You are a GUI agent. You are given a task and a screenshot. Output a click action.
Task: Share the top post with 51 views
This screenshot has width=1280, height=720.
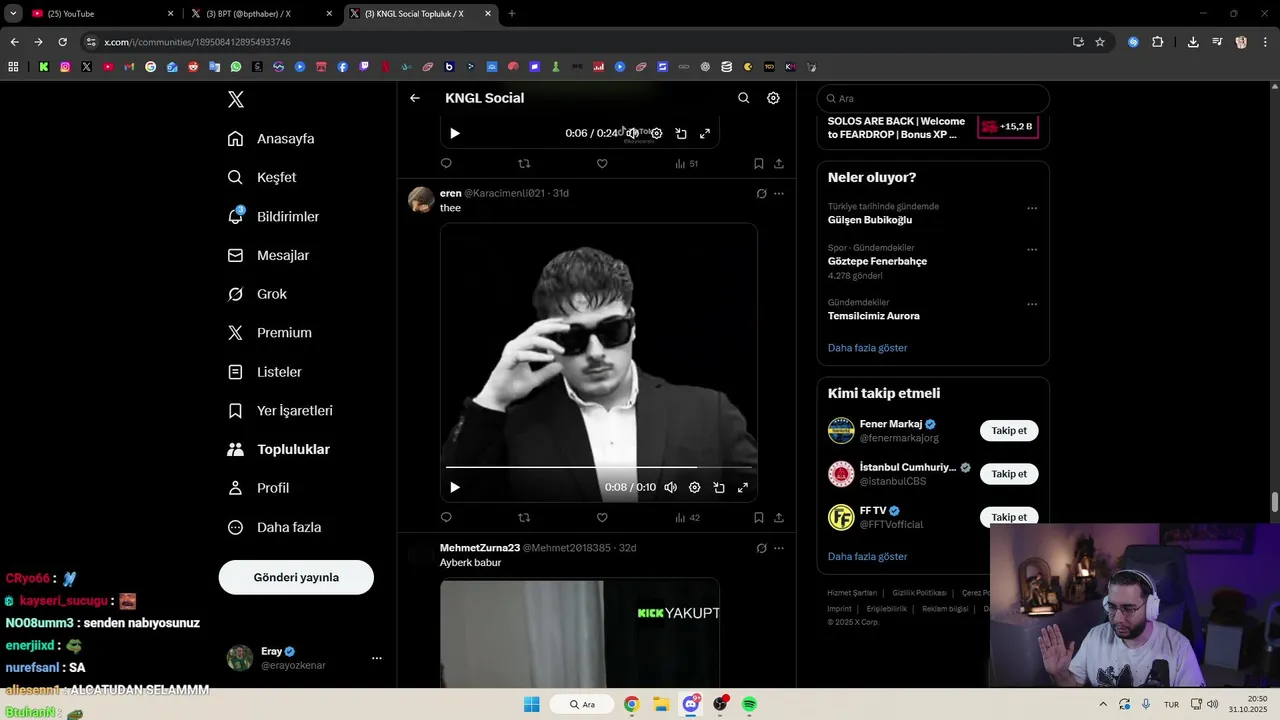point(779,163)
